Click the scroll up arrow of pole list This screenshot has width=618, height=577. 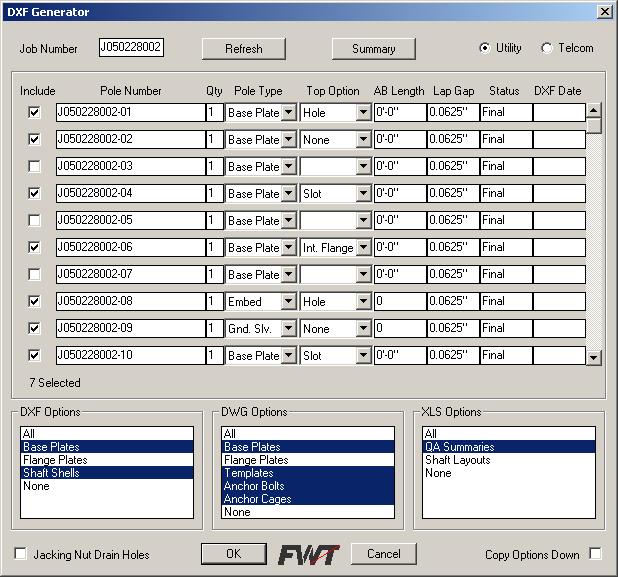click(x=594, y=110)
